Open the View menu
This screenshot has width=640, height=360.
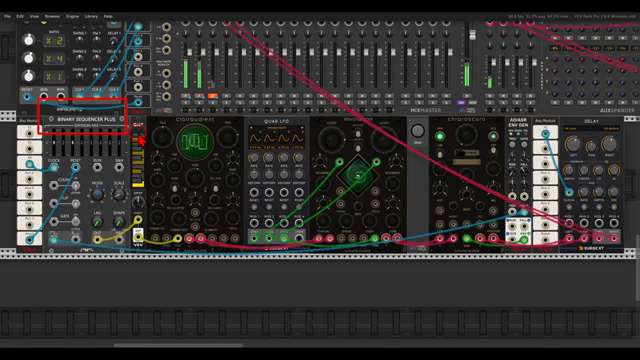(34, 16)
